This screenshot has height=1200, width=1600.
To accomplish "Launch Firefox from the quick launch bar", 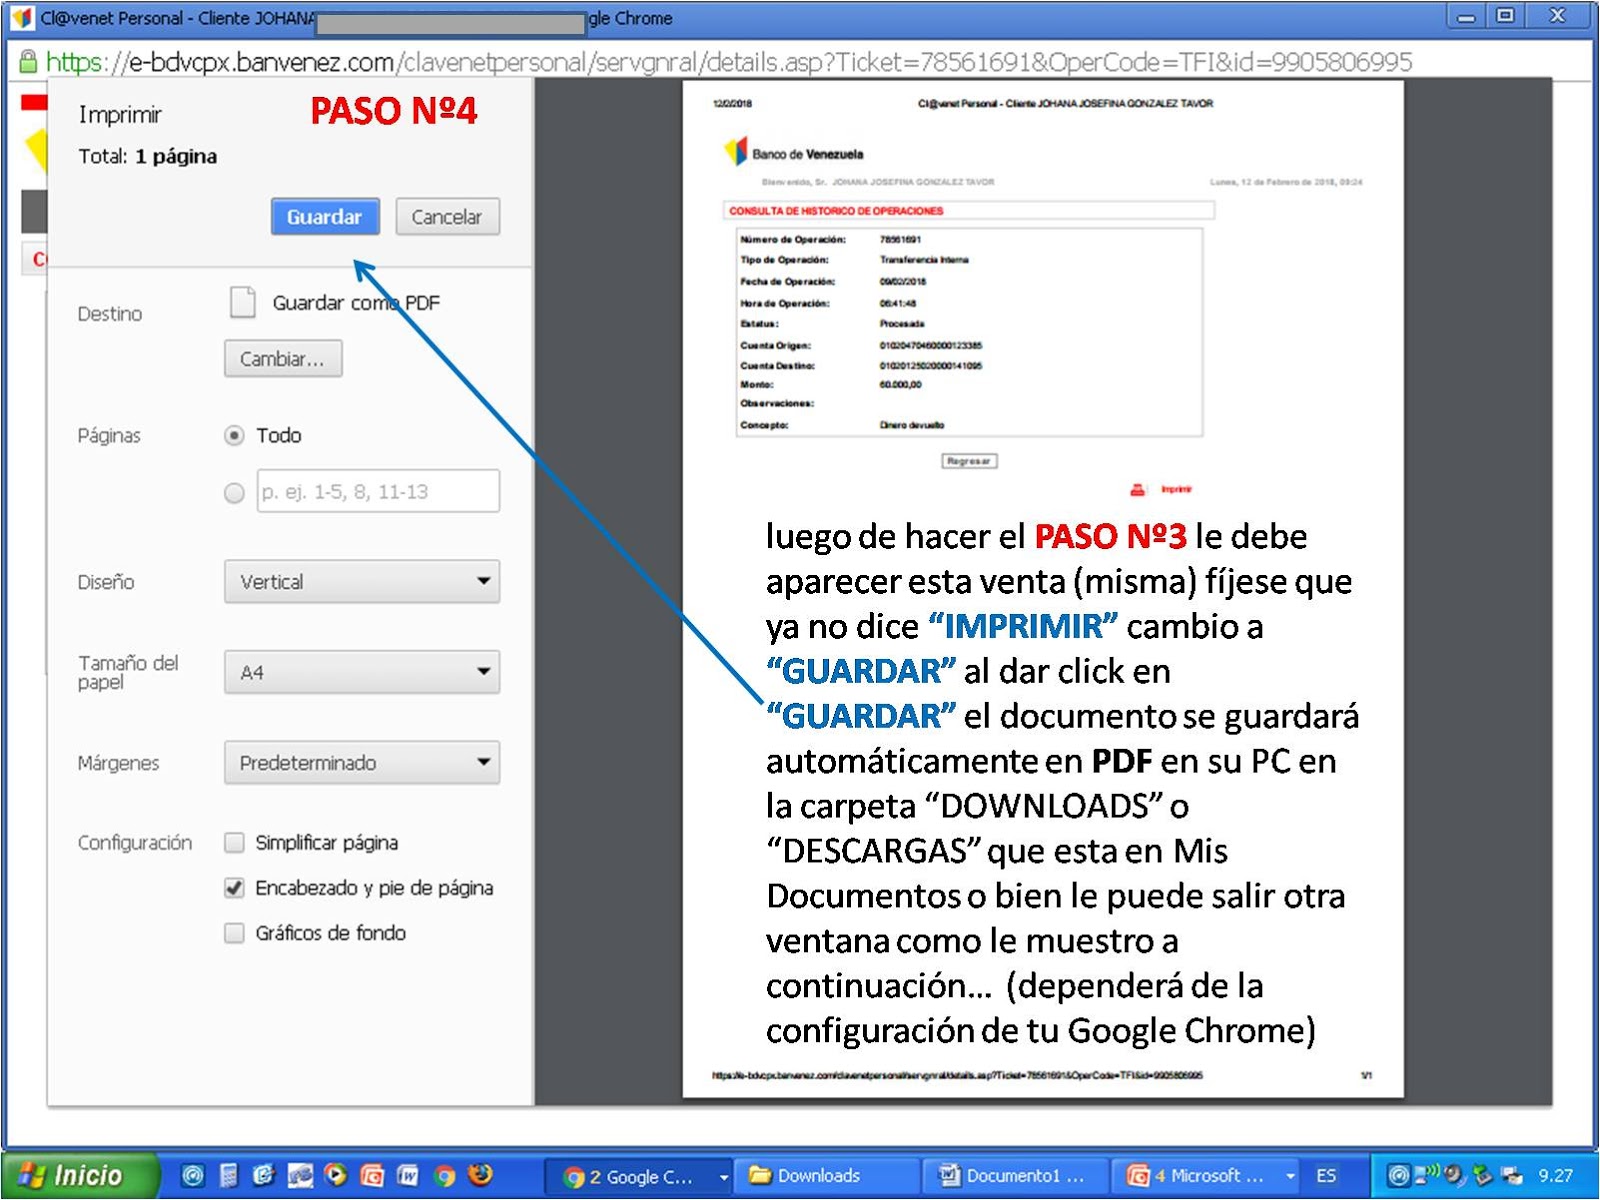I will (x=480, y=1175).
